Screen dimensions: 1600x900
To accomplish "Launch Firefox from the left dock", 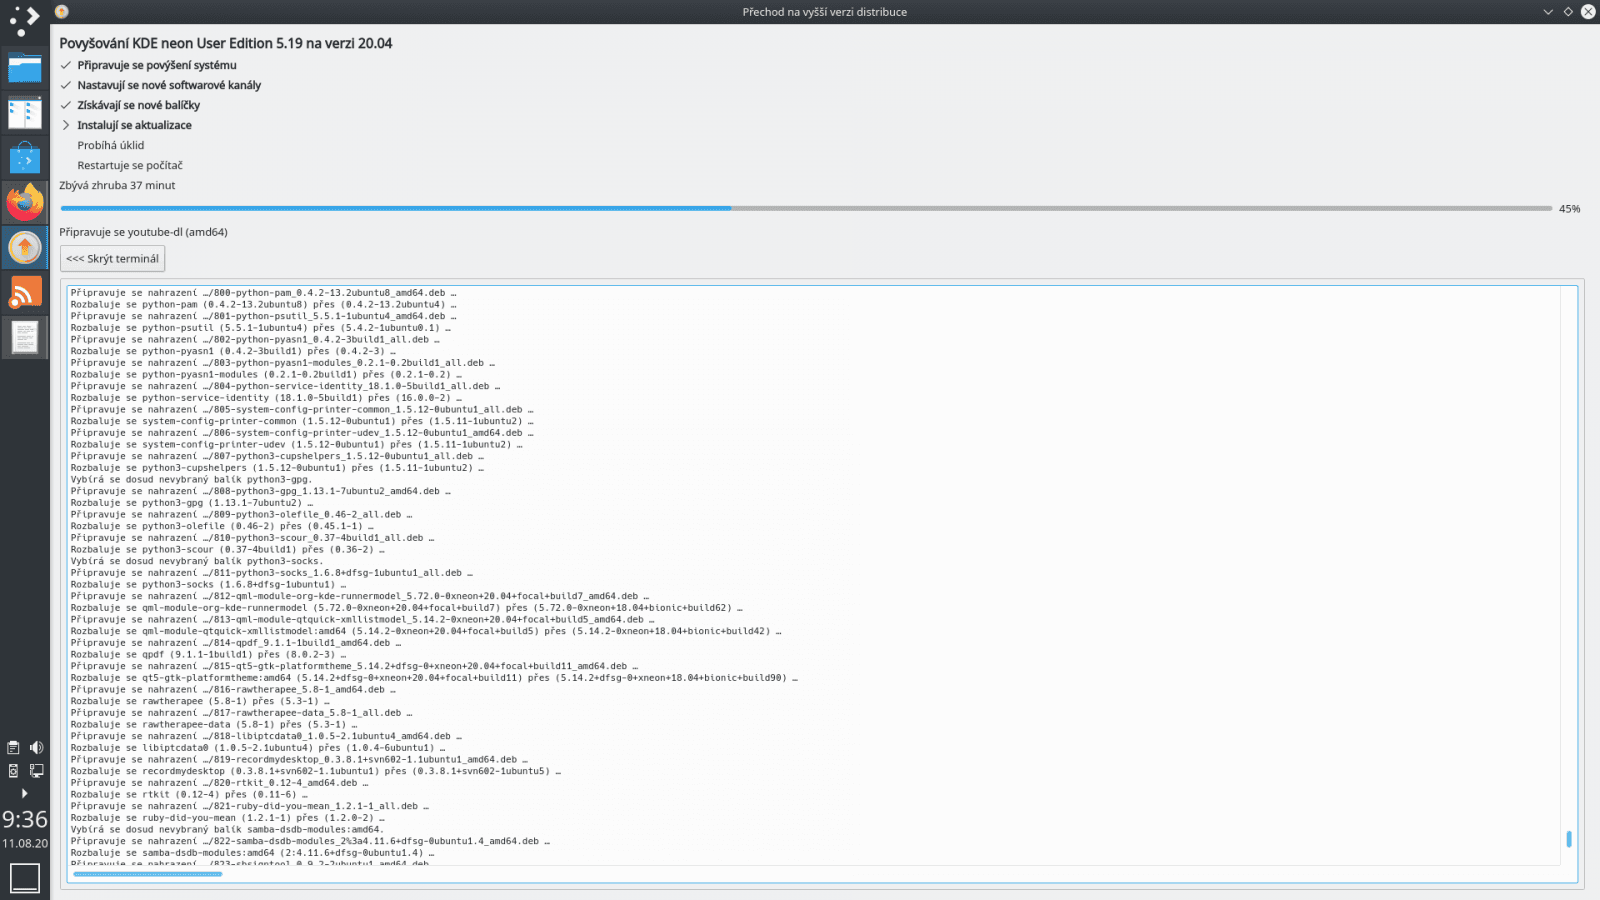I will (x=25, y=202).
